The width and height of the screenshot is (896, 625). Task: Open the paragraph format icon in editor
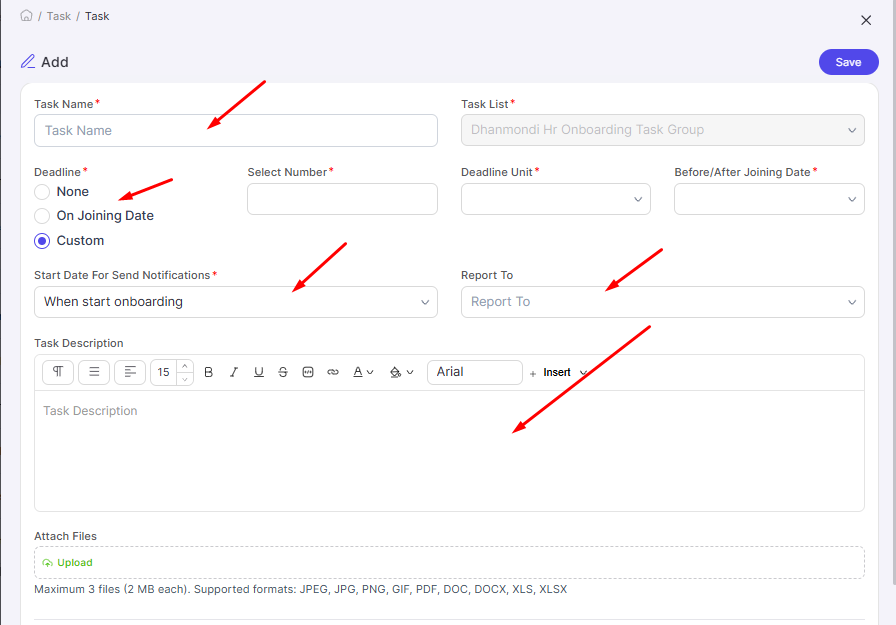[57, 372]
